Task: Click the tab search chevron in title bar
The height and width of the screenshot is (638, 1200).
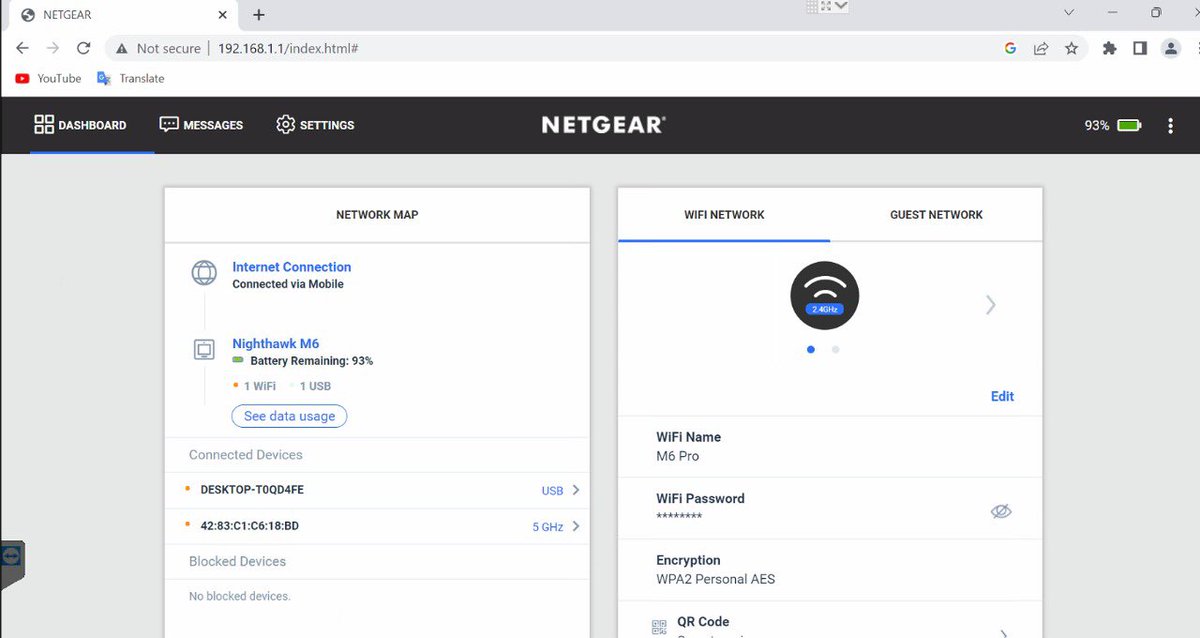Action: click(1069, 13)
